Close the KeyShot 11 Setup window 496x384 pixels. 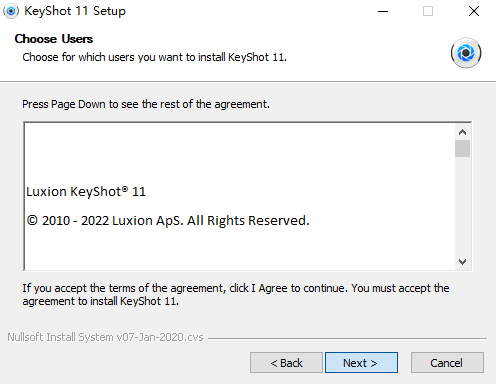(x=474, y=11)
